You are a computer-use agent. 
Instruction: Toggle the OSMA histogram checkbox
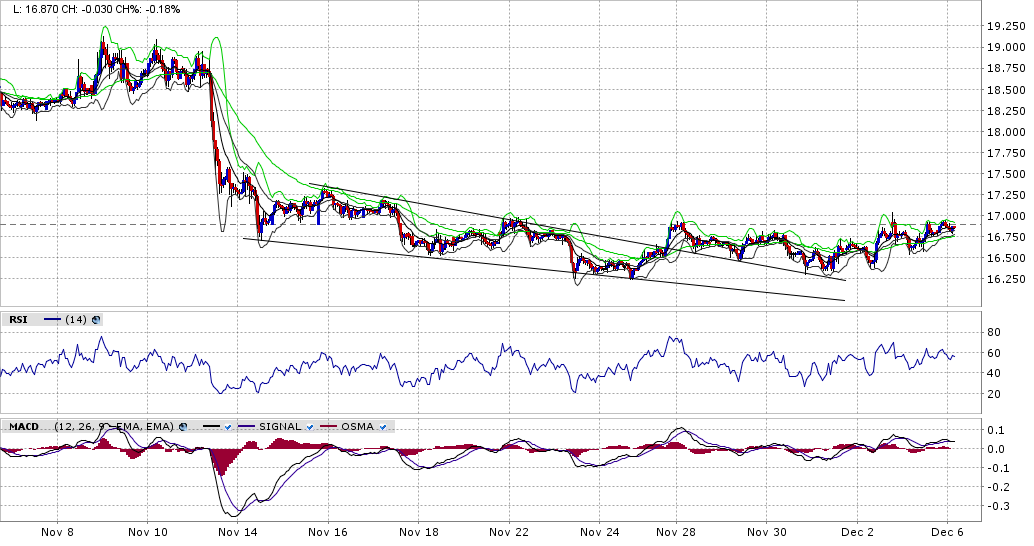[x=384, y=427]
